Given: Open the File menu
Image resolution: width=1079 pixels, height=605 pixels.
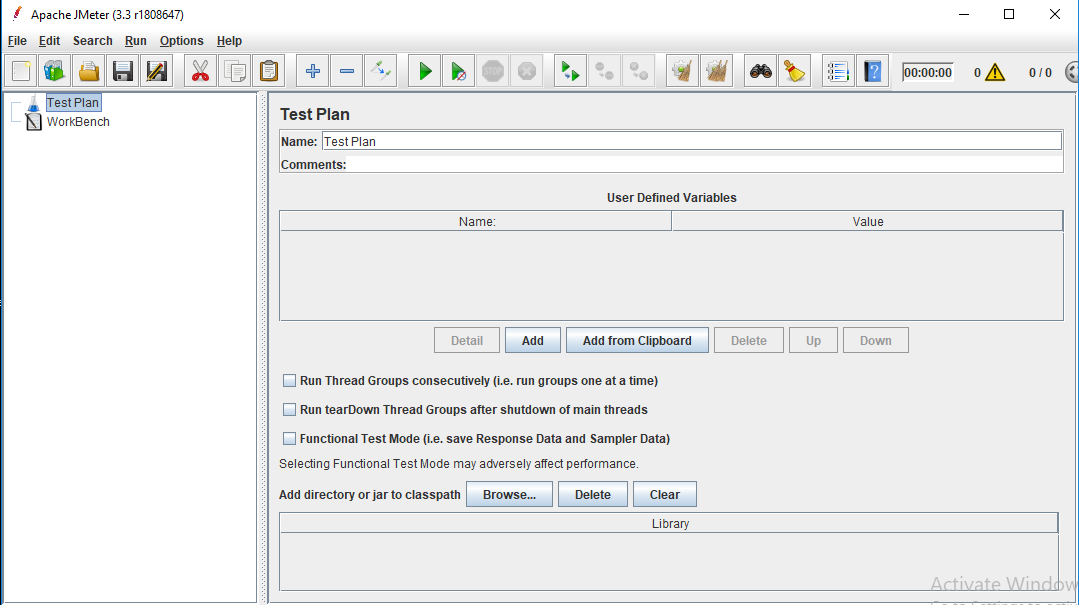Looking at the screenshot, I should coord(17,41).
